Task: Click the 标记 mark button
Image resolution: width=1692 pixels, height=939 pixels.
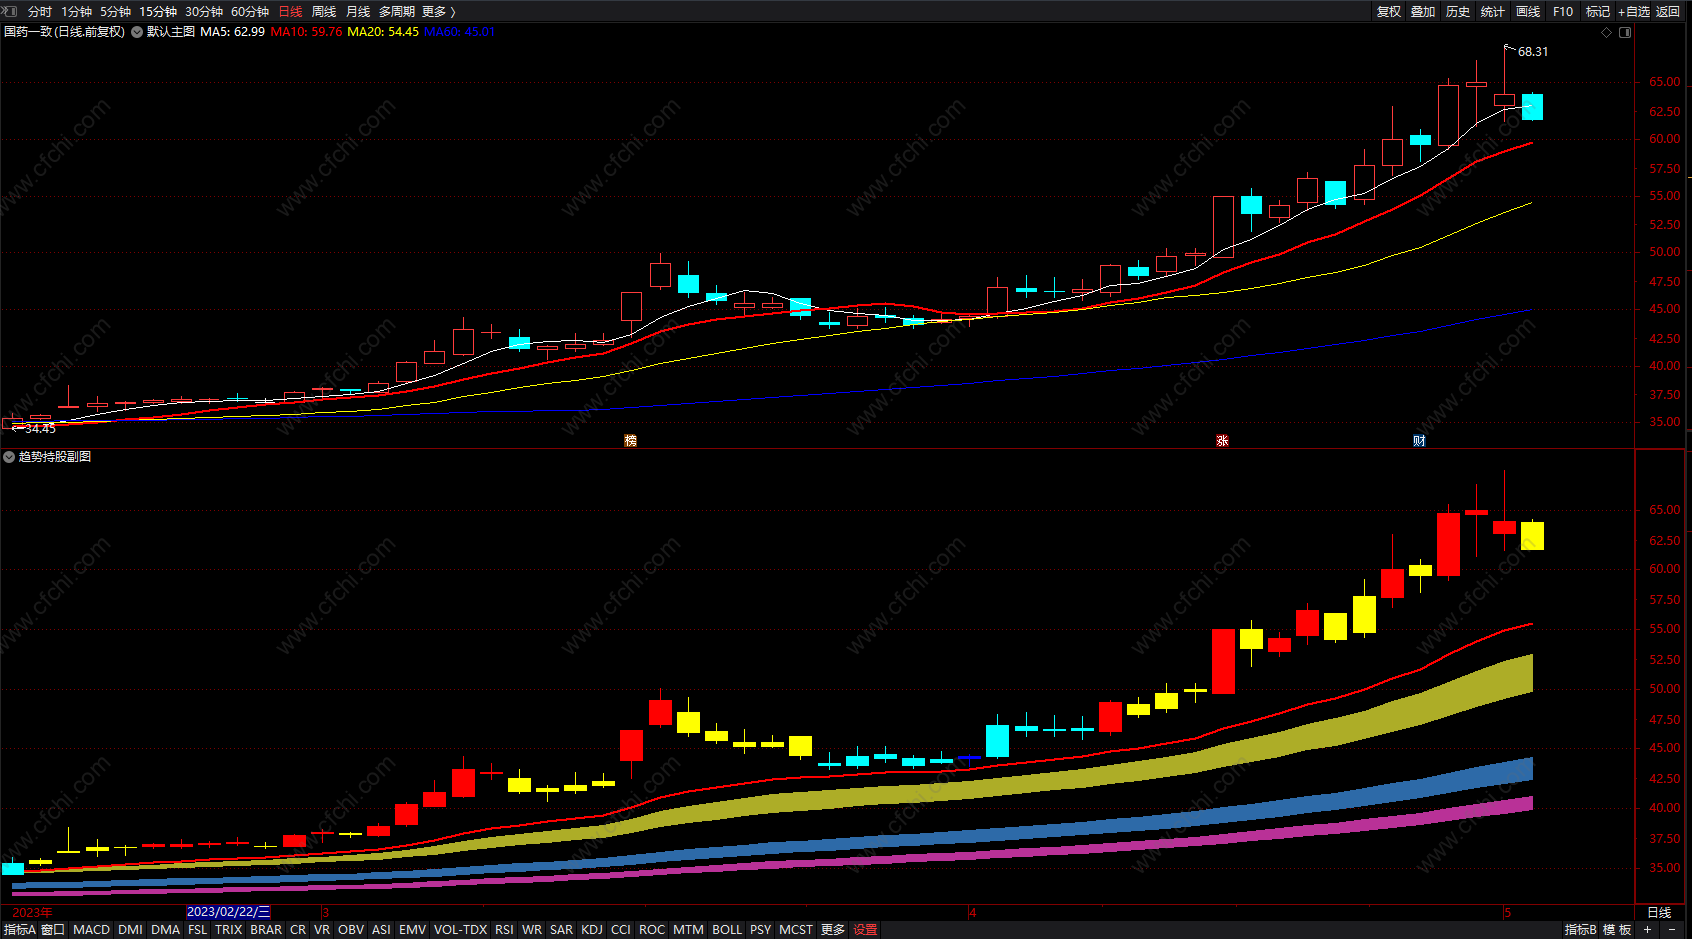Action: [1598, 11]
